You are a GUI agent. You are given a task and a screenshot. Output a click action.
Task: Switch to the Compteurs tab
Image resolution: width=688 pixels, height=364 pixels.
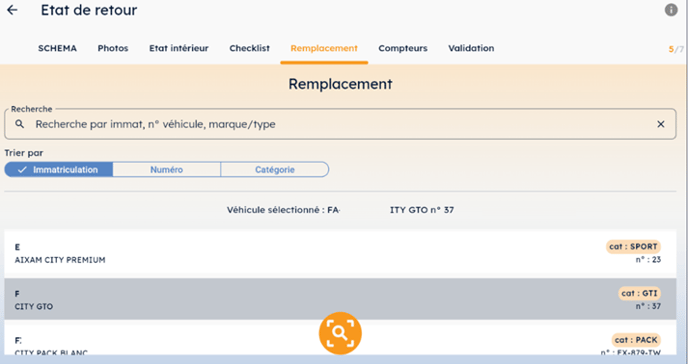[403, 48]
